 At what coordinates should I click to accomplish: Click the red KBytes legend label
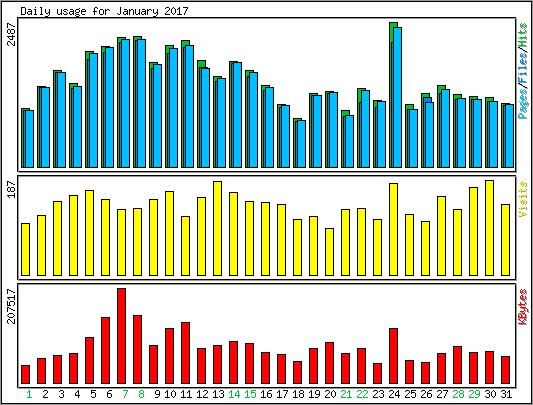click(x=523, y=306)
